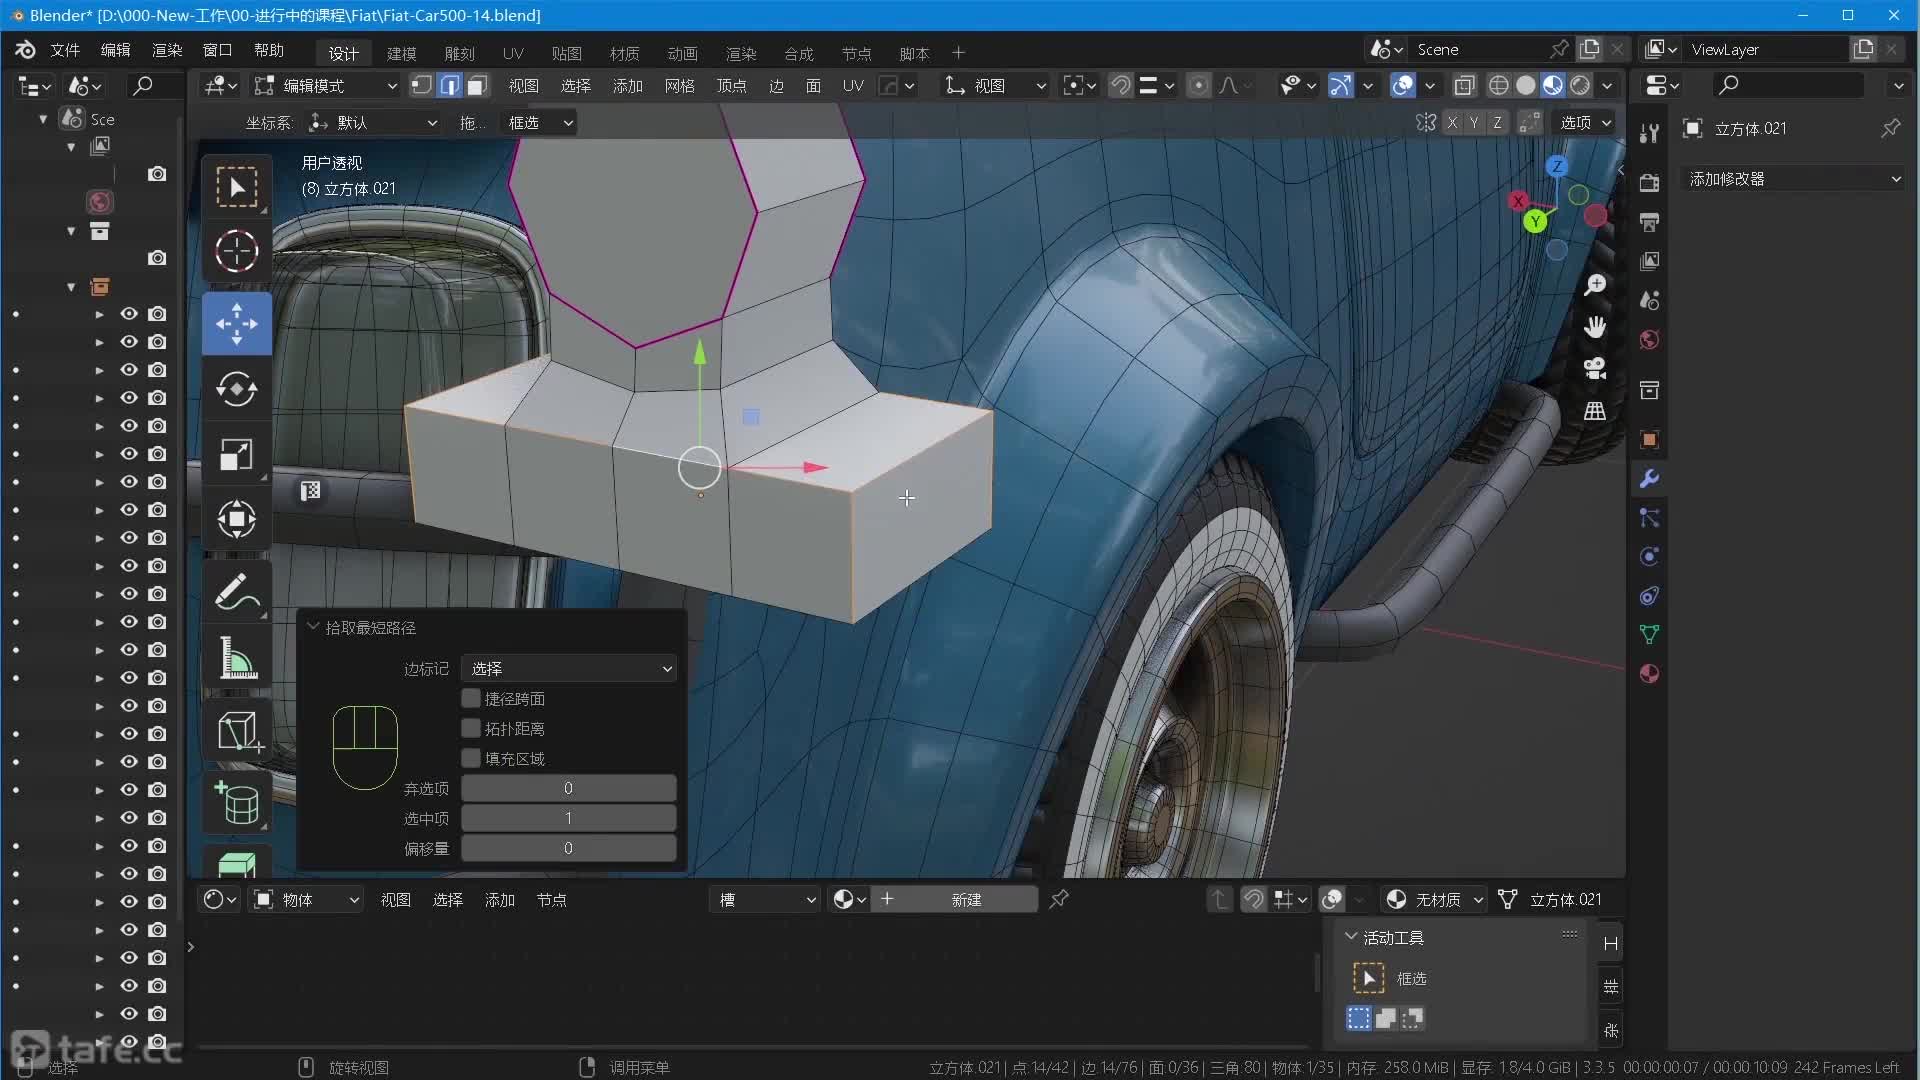Viewport: 1920px width, 1080px height.
Task: Pin the 立方体.021 properties panel
Action: point(1890,128)
